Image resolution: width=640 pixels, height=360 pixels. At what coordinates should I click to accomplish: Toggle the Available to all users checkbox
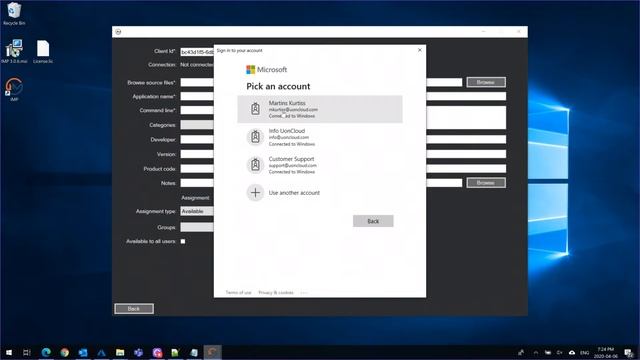point(183,241)
